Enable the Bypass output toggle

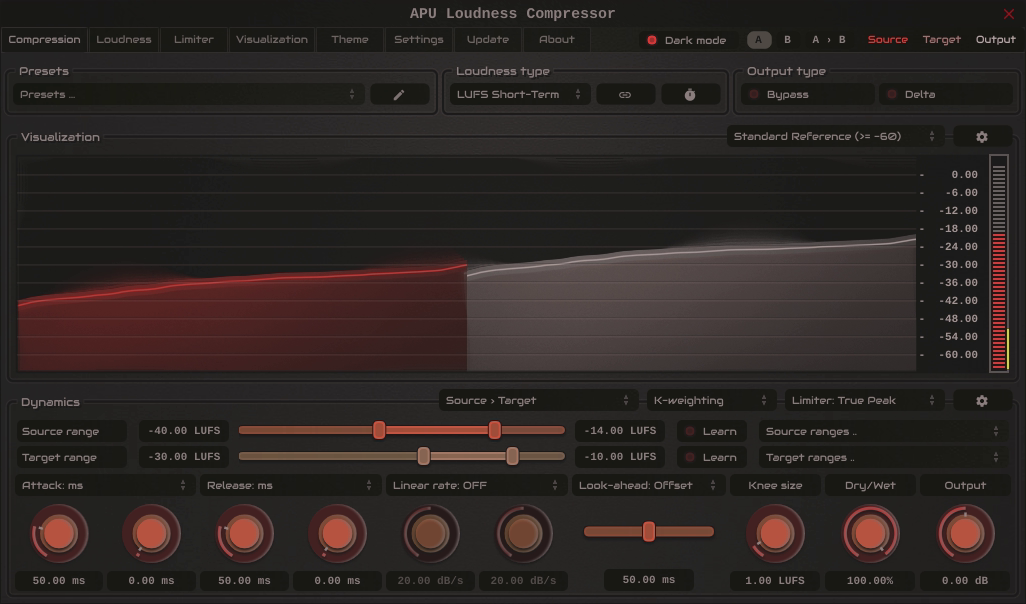[x=807, y=95]
